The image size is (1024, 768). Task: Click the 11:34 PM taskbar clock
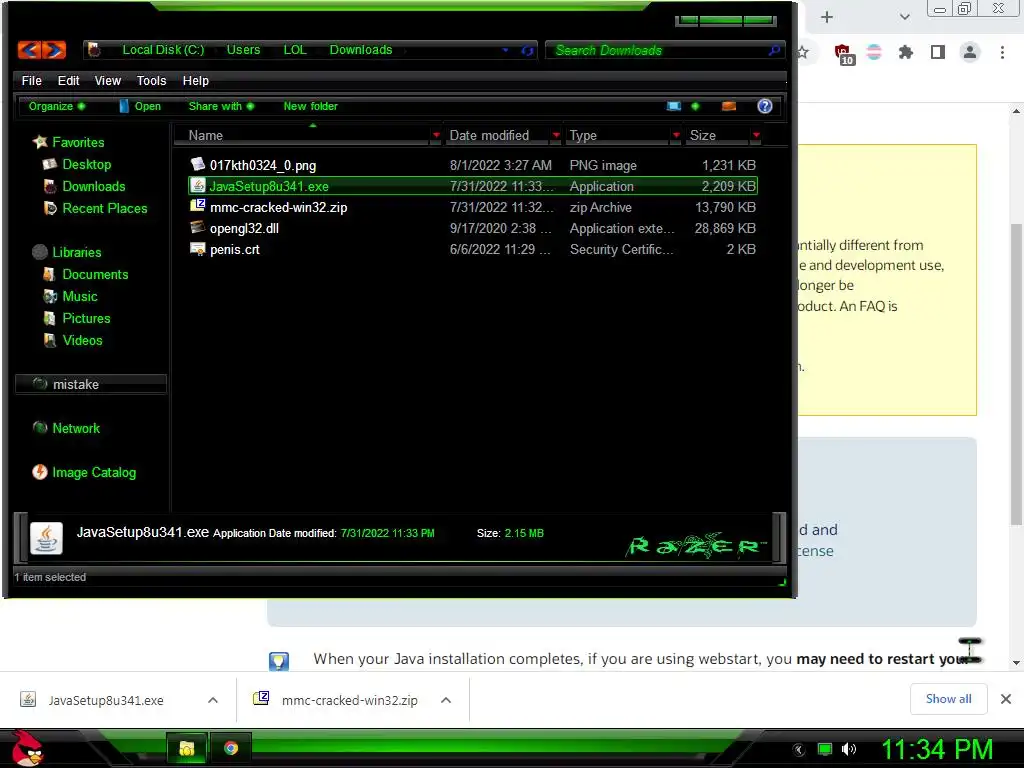(937, 749)
